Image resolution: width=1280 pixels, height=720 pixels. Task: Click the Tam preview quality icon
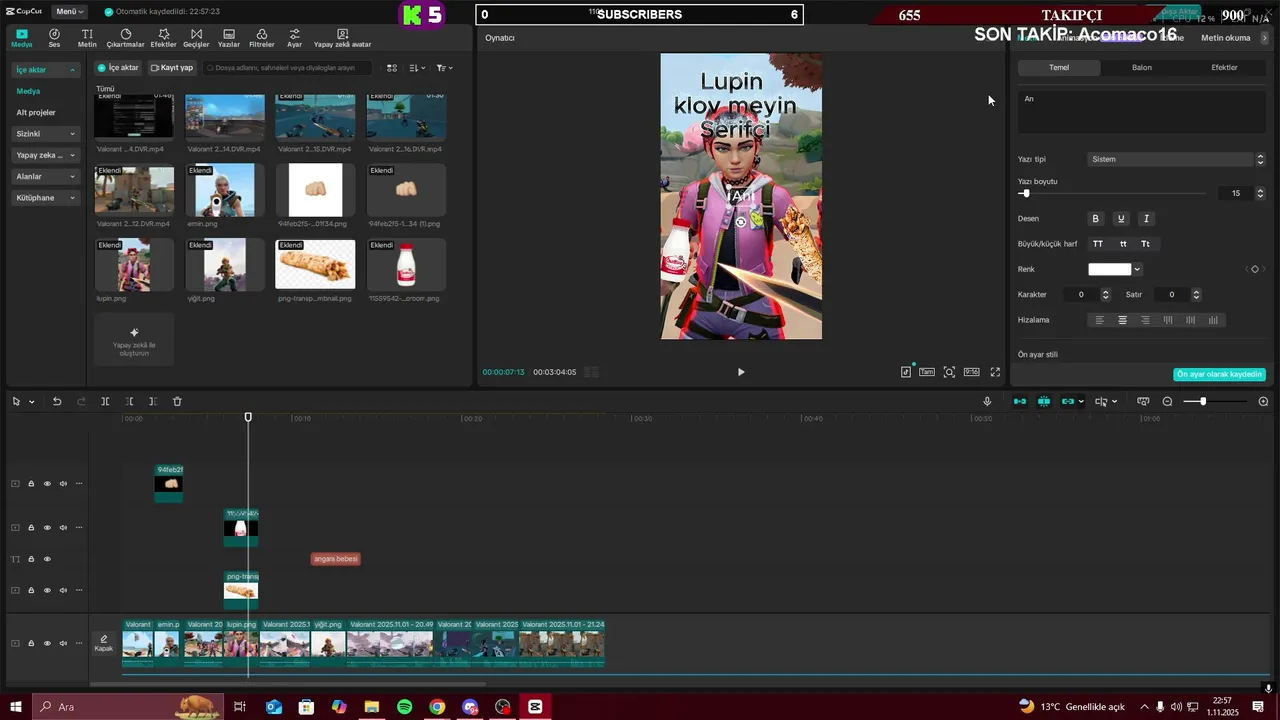click(x=927, y=372)
